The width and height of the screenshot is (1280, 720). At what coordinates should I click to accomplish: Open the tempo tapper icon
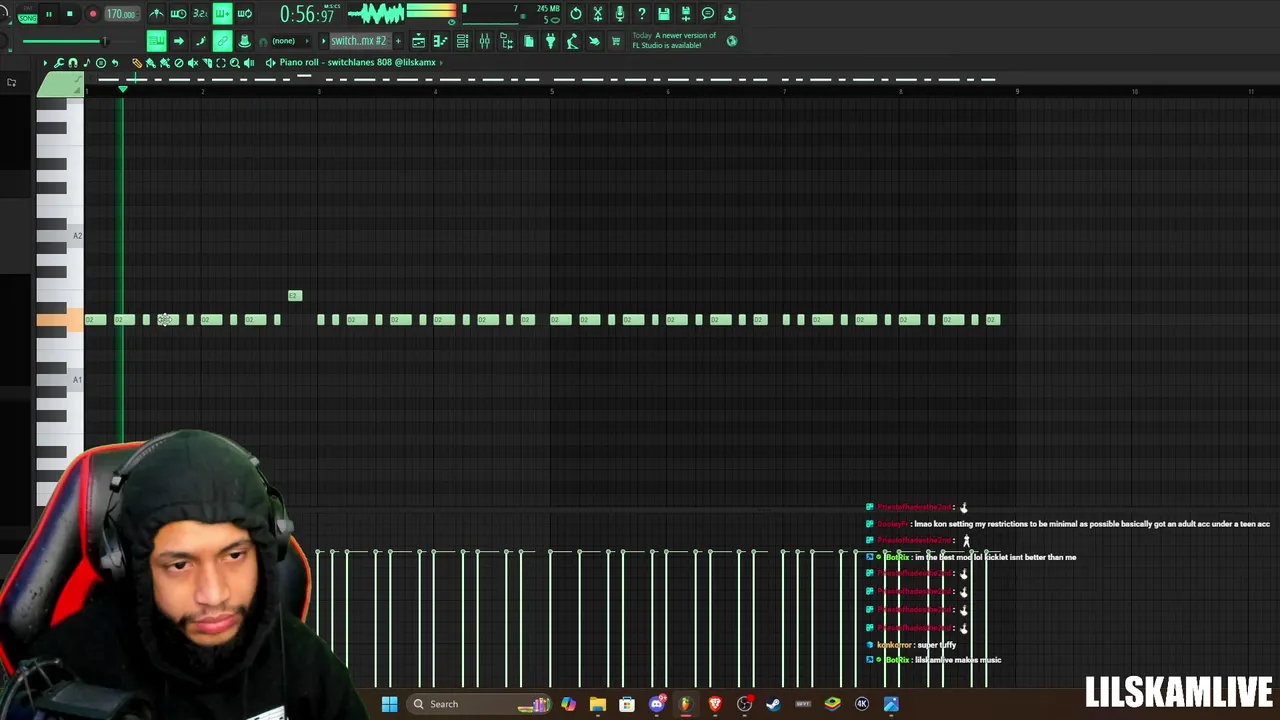pyautogui.click(x=572, y=41)
